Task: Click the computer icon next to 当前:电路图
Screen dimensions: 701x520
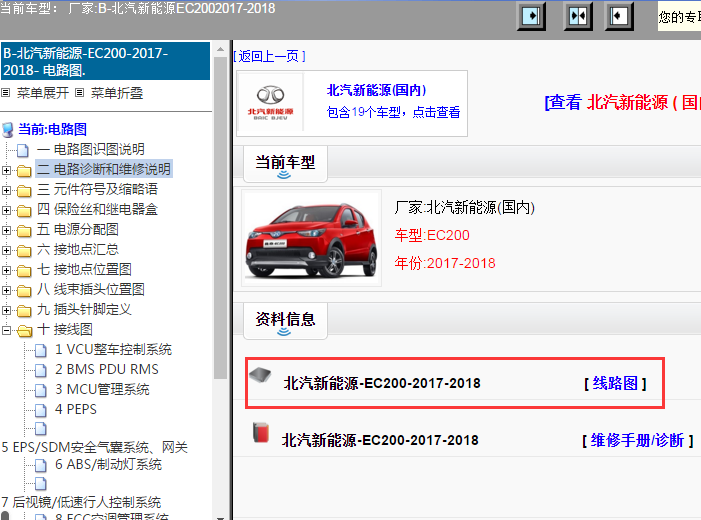Action: point(8,130)
